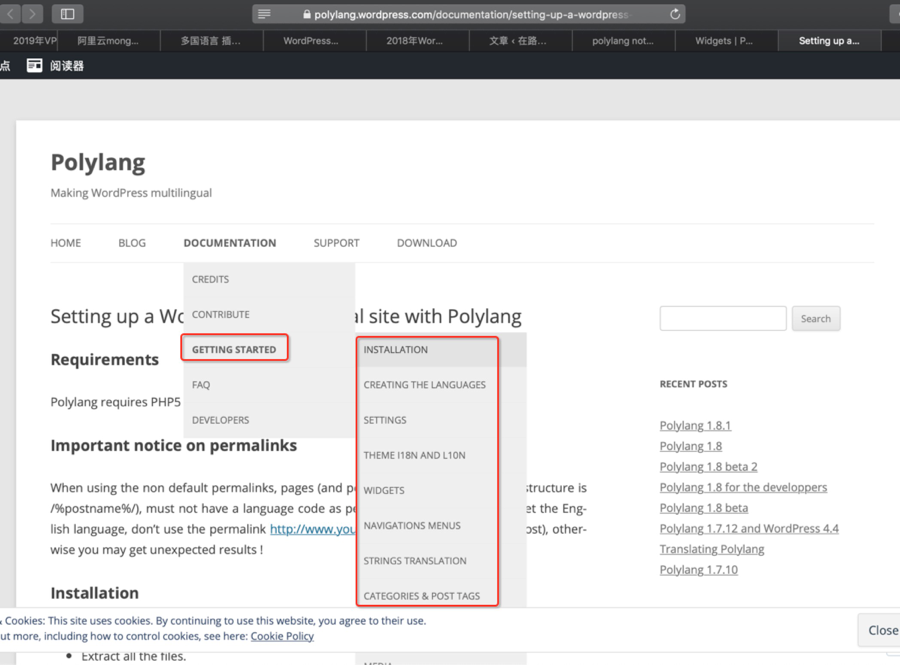Select CREDITS in the Documentation submenu
Viewport: 900px width, 665px height.
pyautogui.click(x=269, y=279)
